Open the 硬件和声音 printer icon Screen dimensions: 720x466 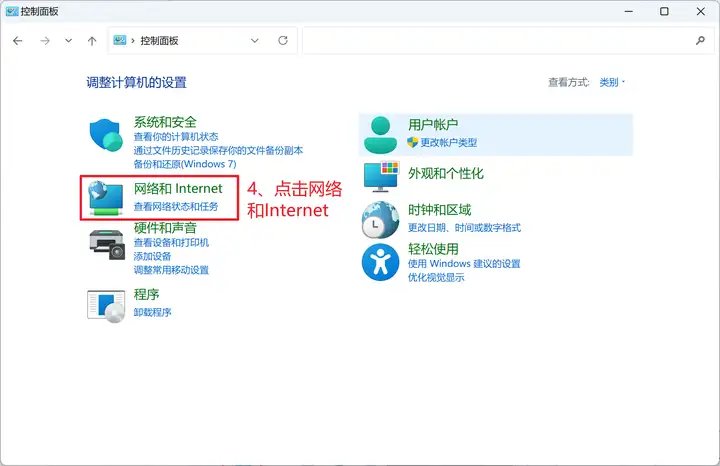point(107,244)
